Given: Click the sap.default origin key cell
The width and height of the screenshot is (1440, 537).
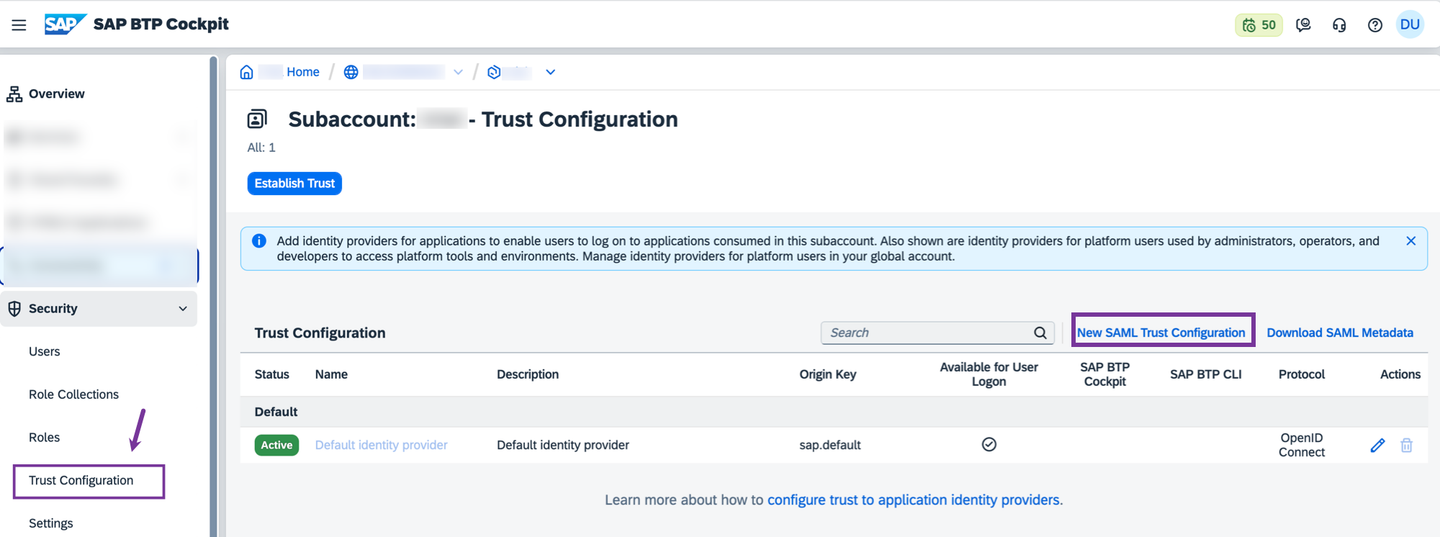Looking at the screenshot, I should coord(830,445).
